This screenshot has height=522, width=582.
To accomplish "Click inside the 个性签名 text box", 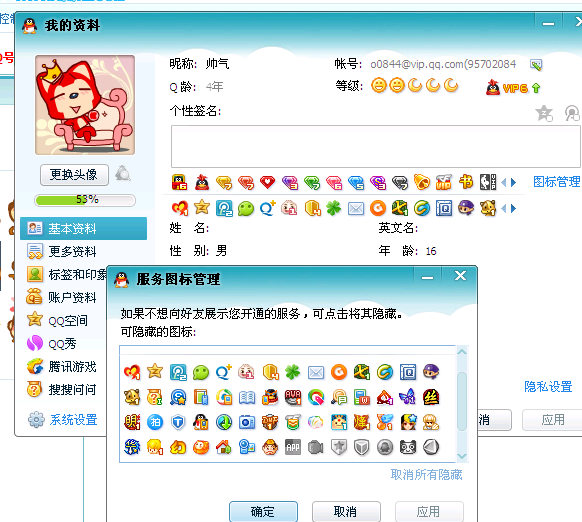I will (x=376, y=146).
